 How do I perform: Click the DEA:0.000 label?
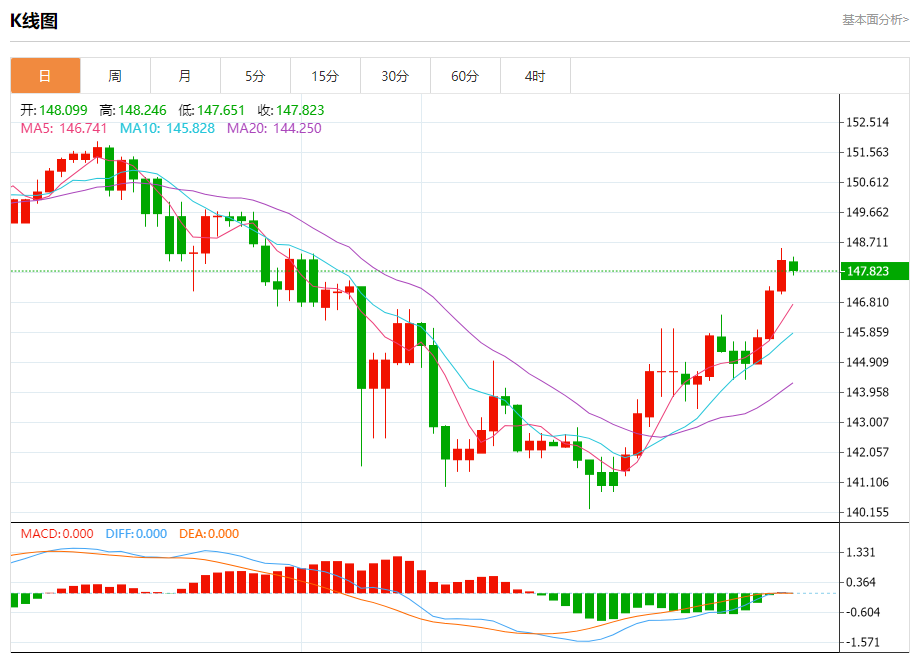point(209,533)
